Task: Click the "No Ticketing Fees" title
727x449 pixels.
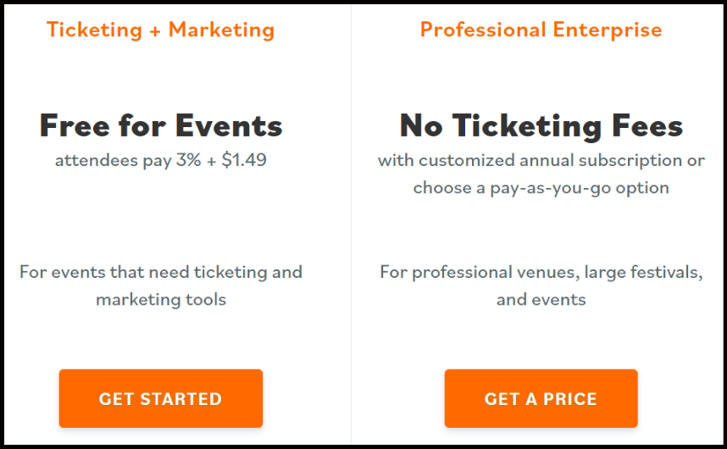Action: click(541, 126)
